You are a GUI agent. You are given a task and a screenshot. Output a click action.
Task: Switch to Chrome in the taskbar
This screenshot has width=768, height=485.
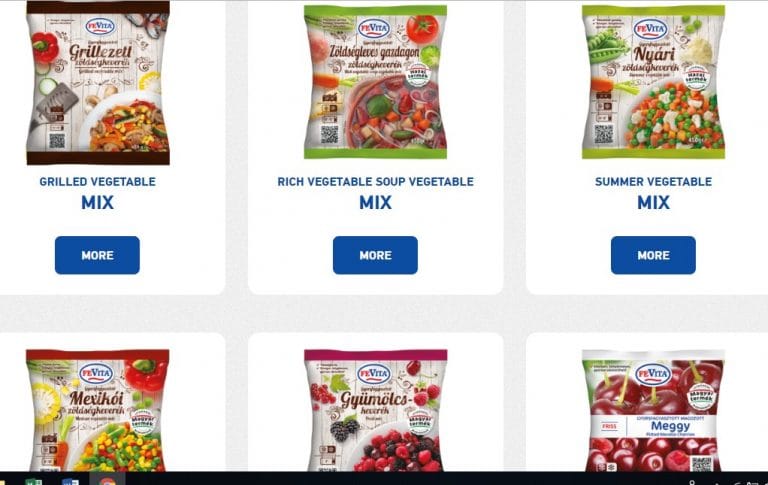tap(107, 481)
